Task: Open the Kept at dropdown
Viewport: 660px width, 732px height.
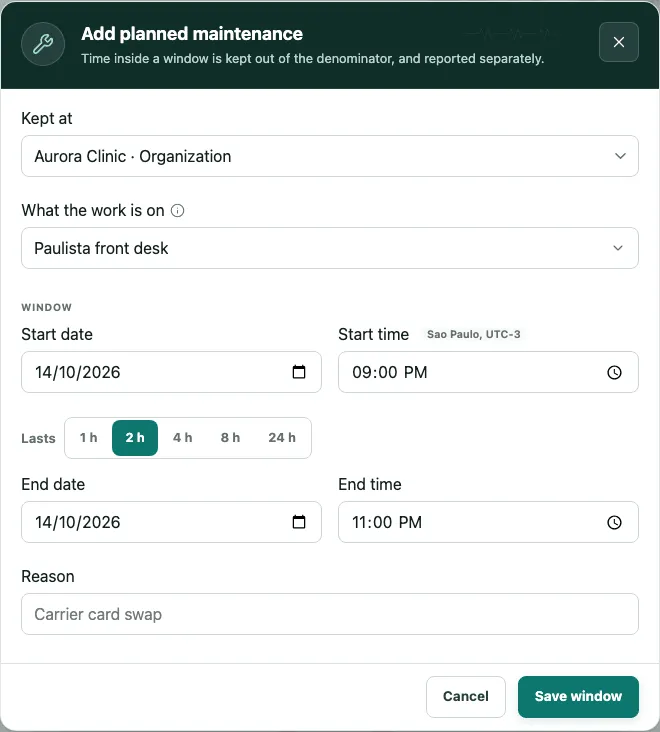Action: click(330, 156)
